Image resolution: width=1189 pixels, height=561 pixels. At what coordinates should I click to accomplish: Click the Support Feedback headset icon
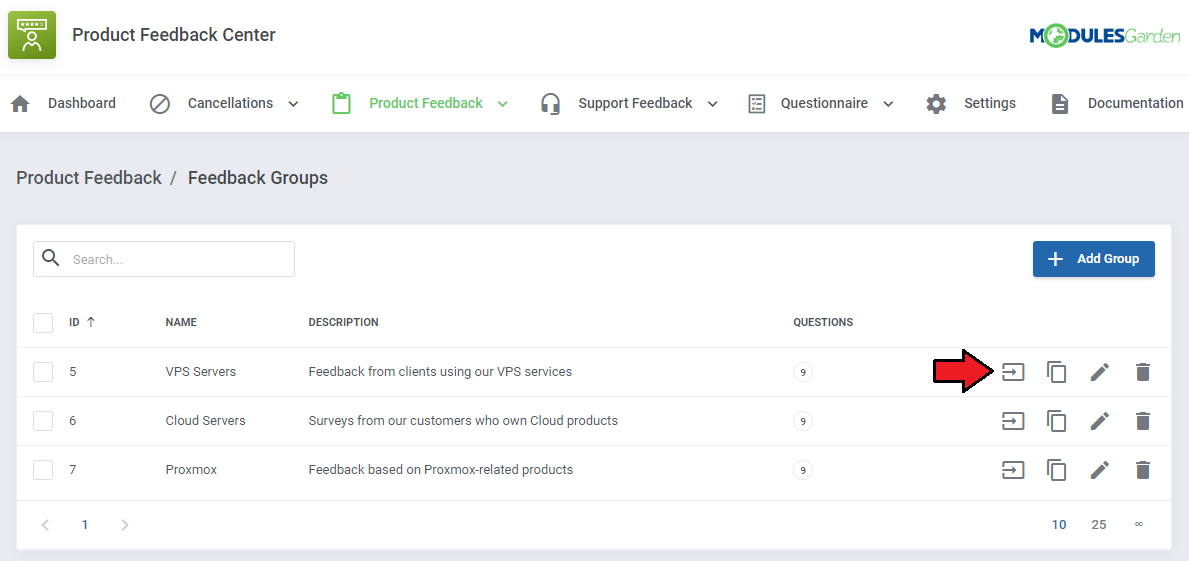tap(551, 104)
